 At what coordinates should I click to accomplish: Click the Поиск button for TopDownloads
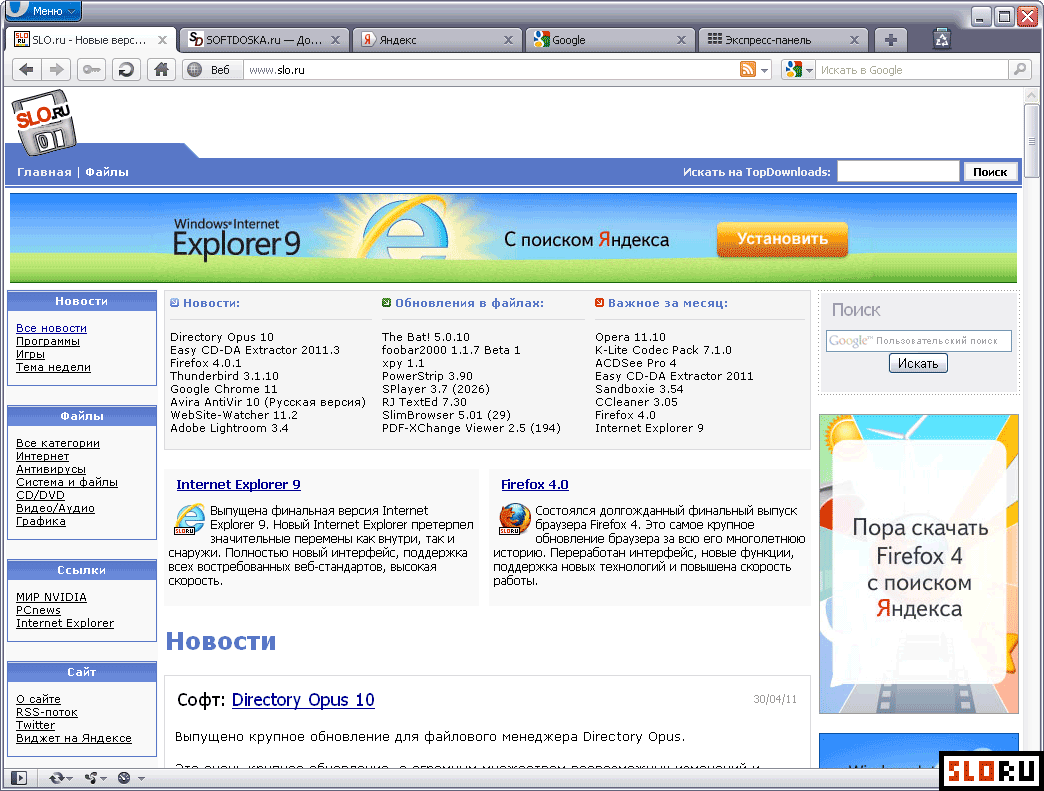click(990, 172)
